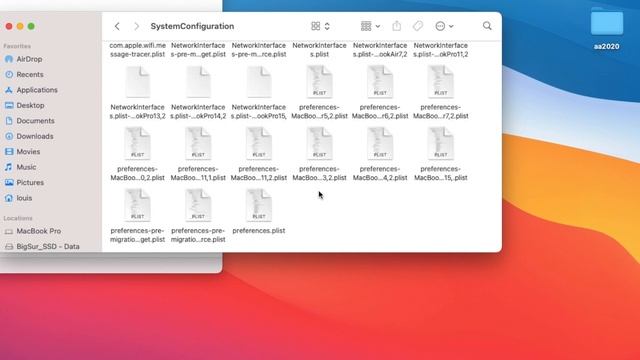Click NetworkInterfaces-pre-m...get.plist file name
640x360 pixels.
[198, 50]
